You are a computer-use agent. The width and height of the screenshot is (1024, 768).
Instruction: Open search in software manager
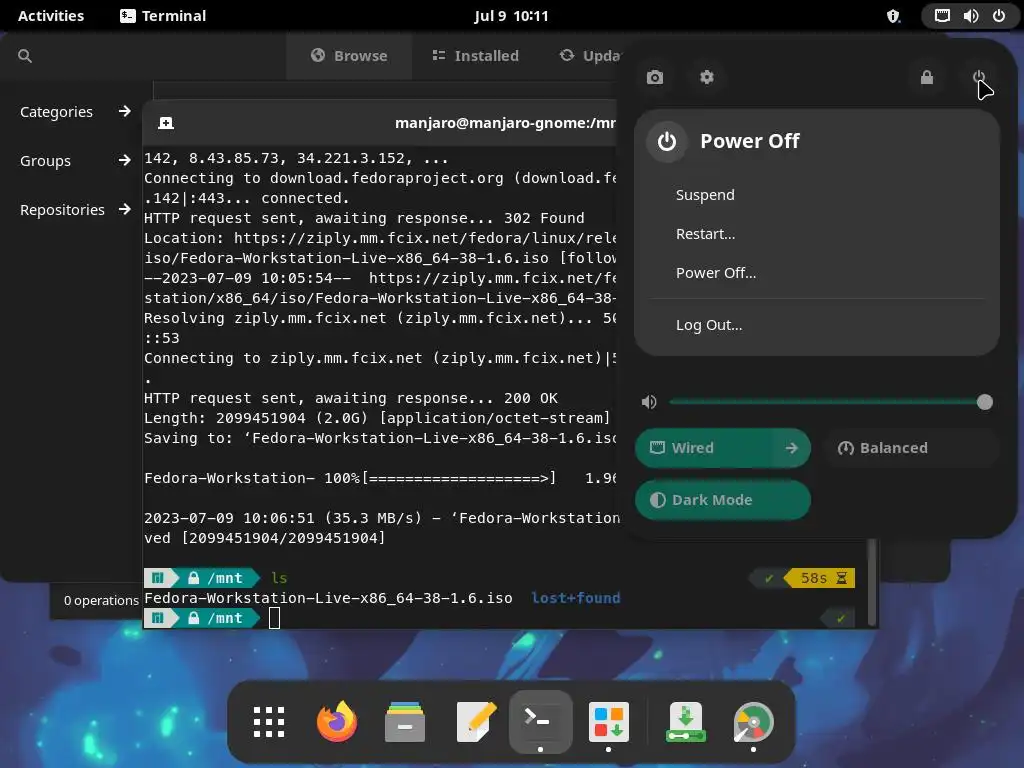pos(25,56)
